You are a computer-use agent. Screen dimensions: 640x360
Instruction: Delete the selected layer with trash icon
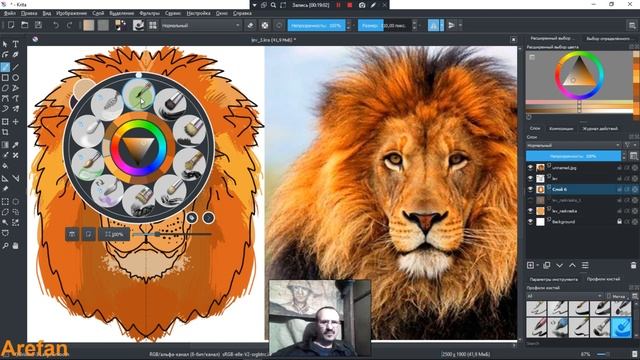click(x=633, y=265)
